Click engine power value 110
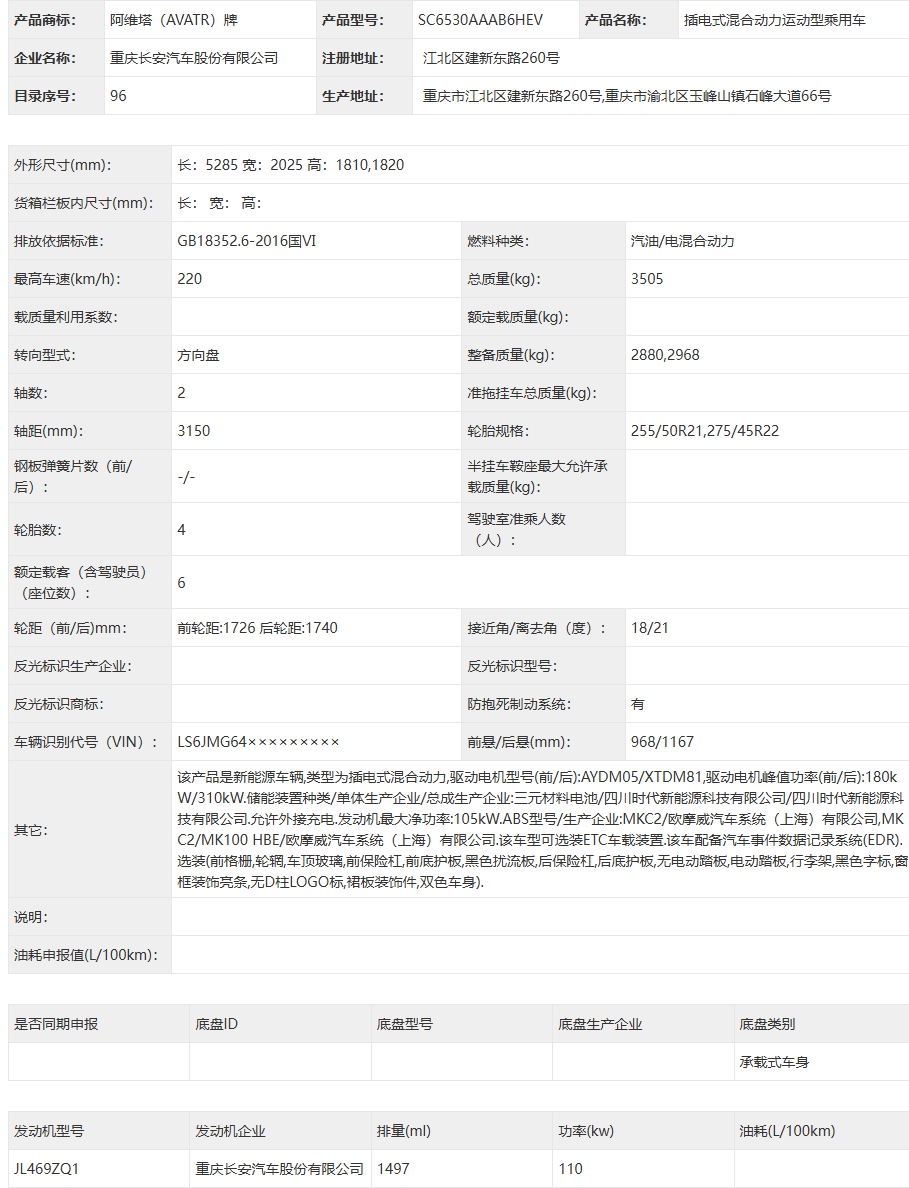The height and width of the screenshot is (1188, 909). pyautogui.click(x=570, y=1169)
